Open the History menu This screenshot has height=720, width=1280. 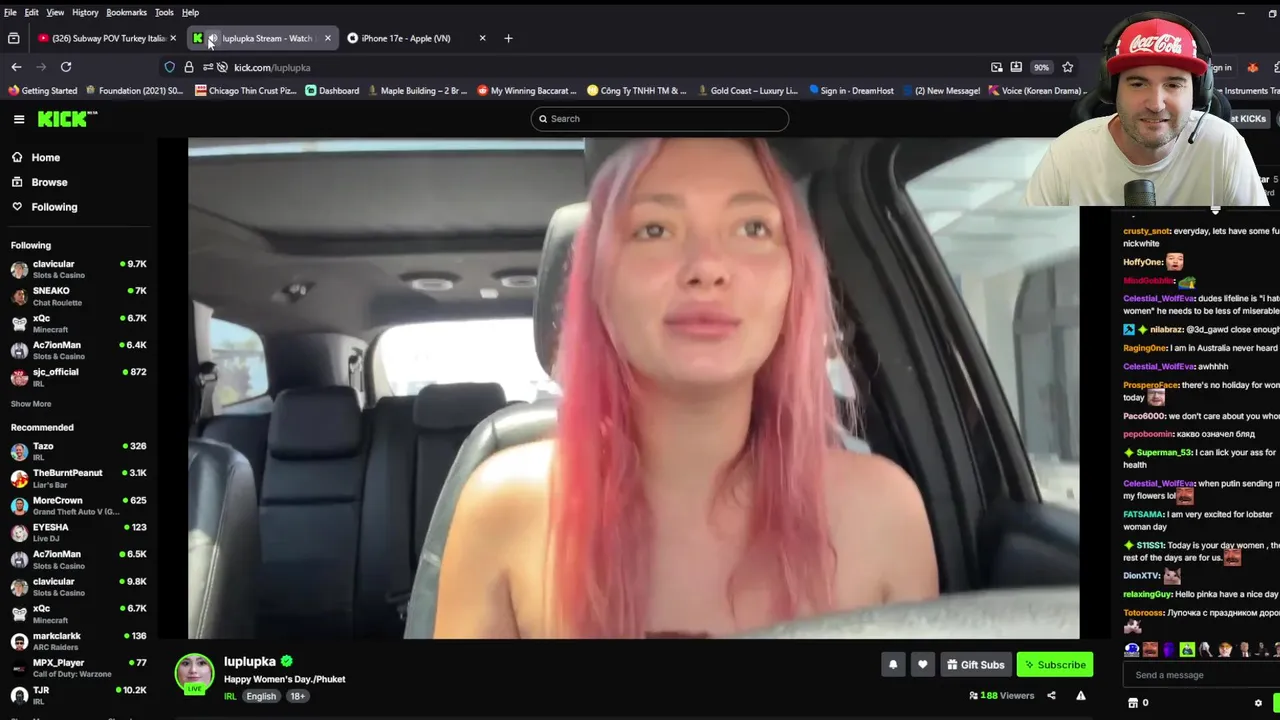(85, 12)
